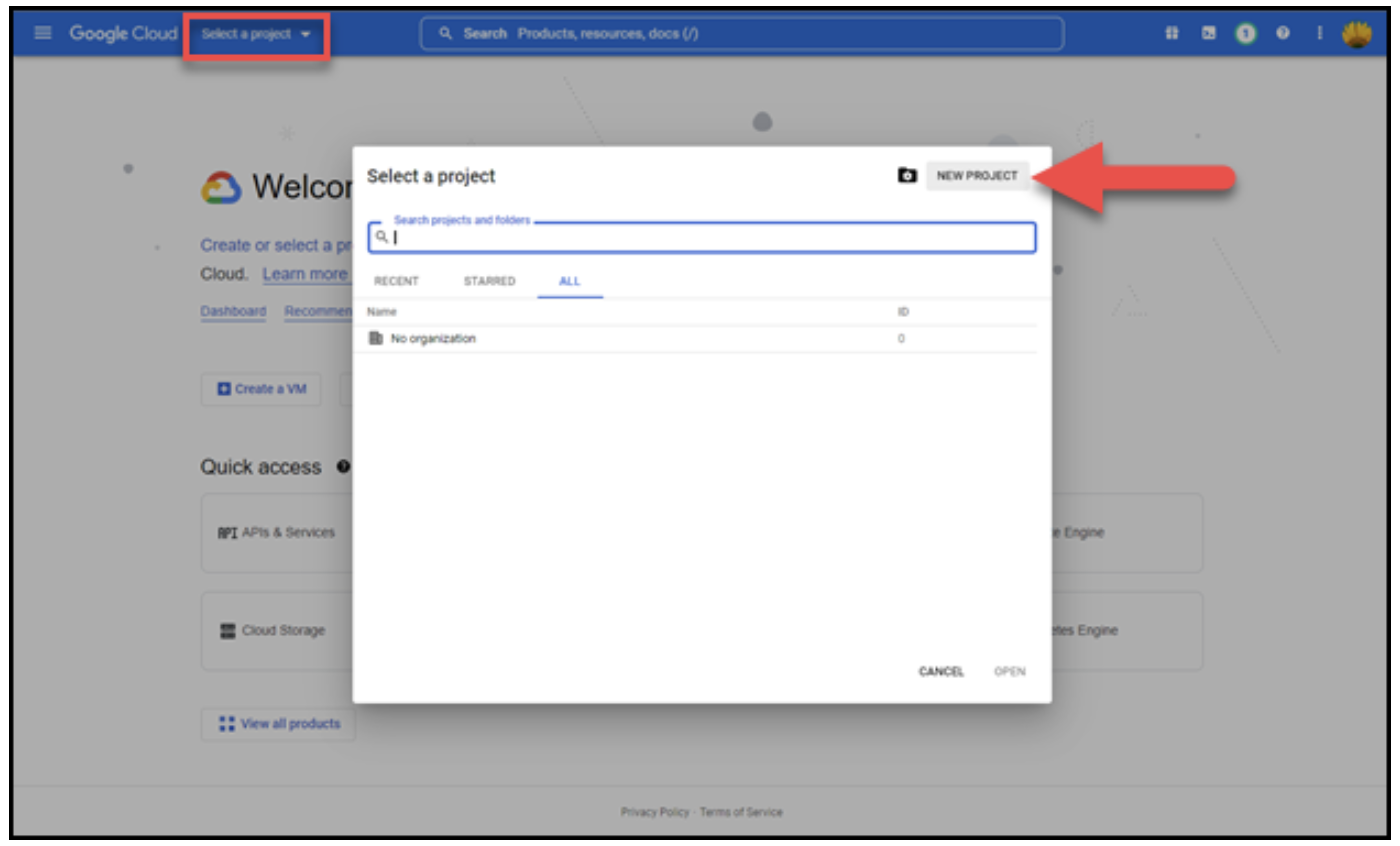
Task: Click the ID column header
Action: (x=902, y=312)
